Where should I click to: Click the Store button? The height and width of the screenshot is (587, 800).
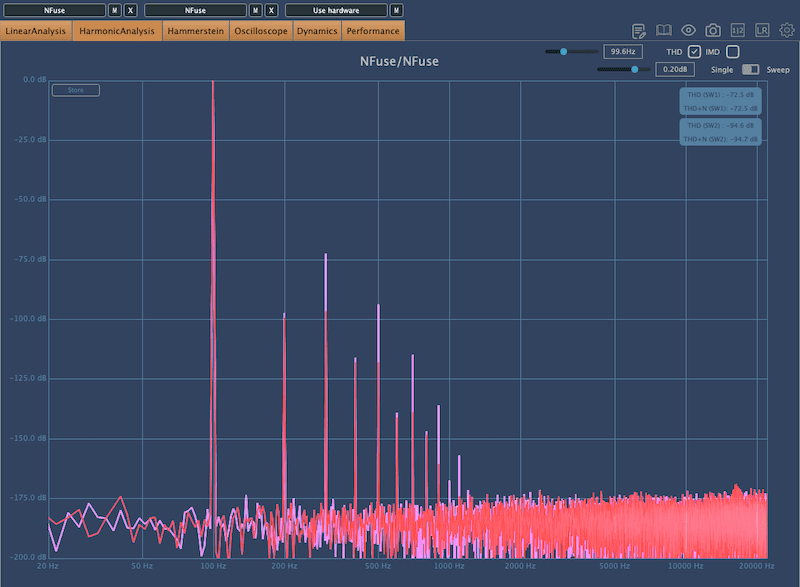[76, 90]
